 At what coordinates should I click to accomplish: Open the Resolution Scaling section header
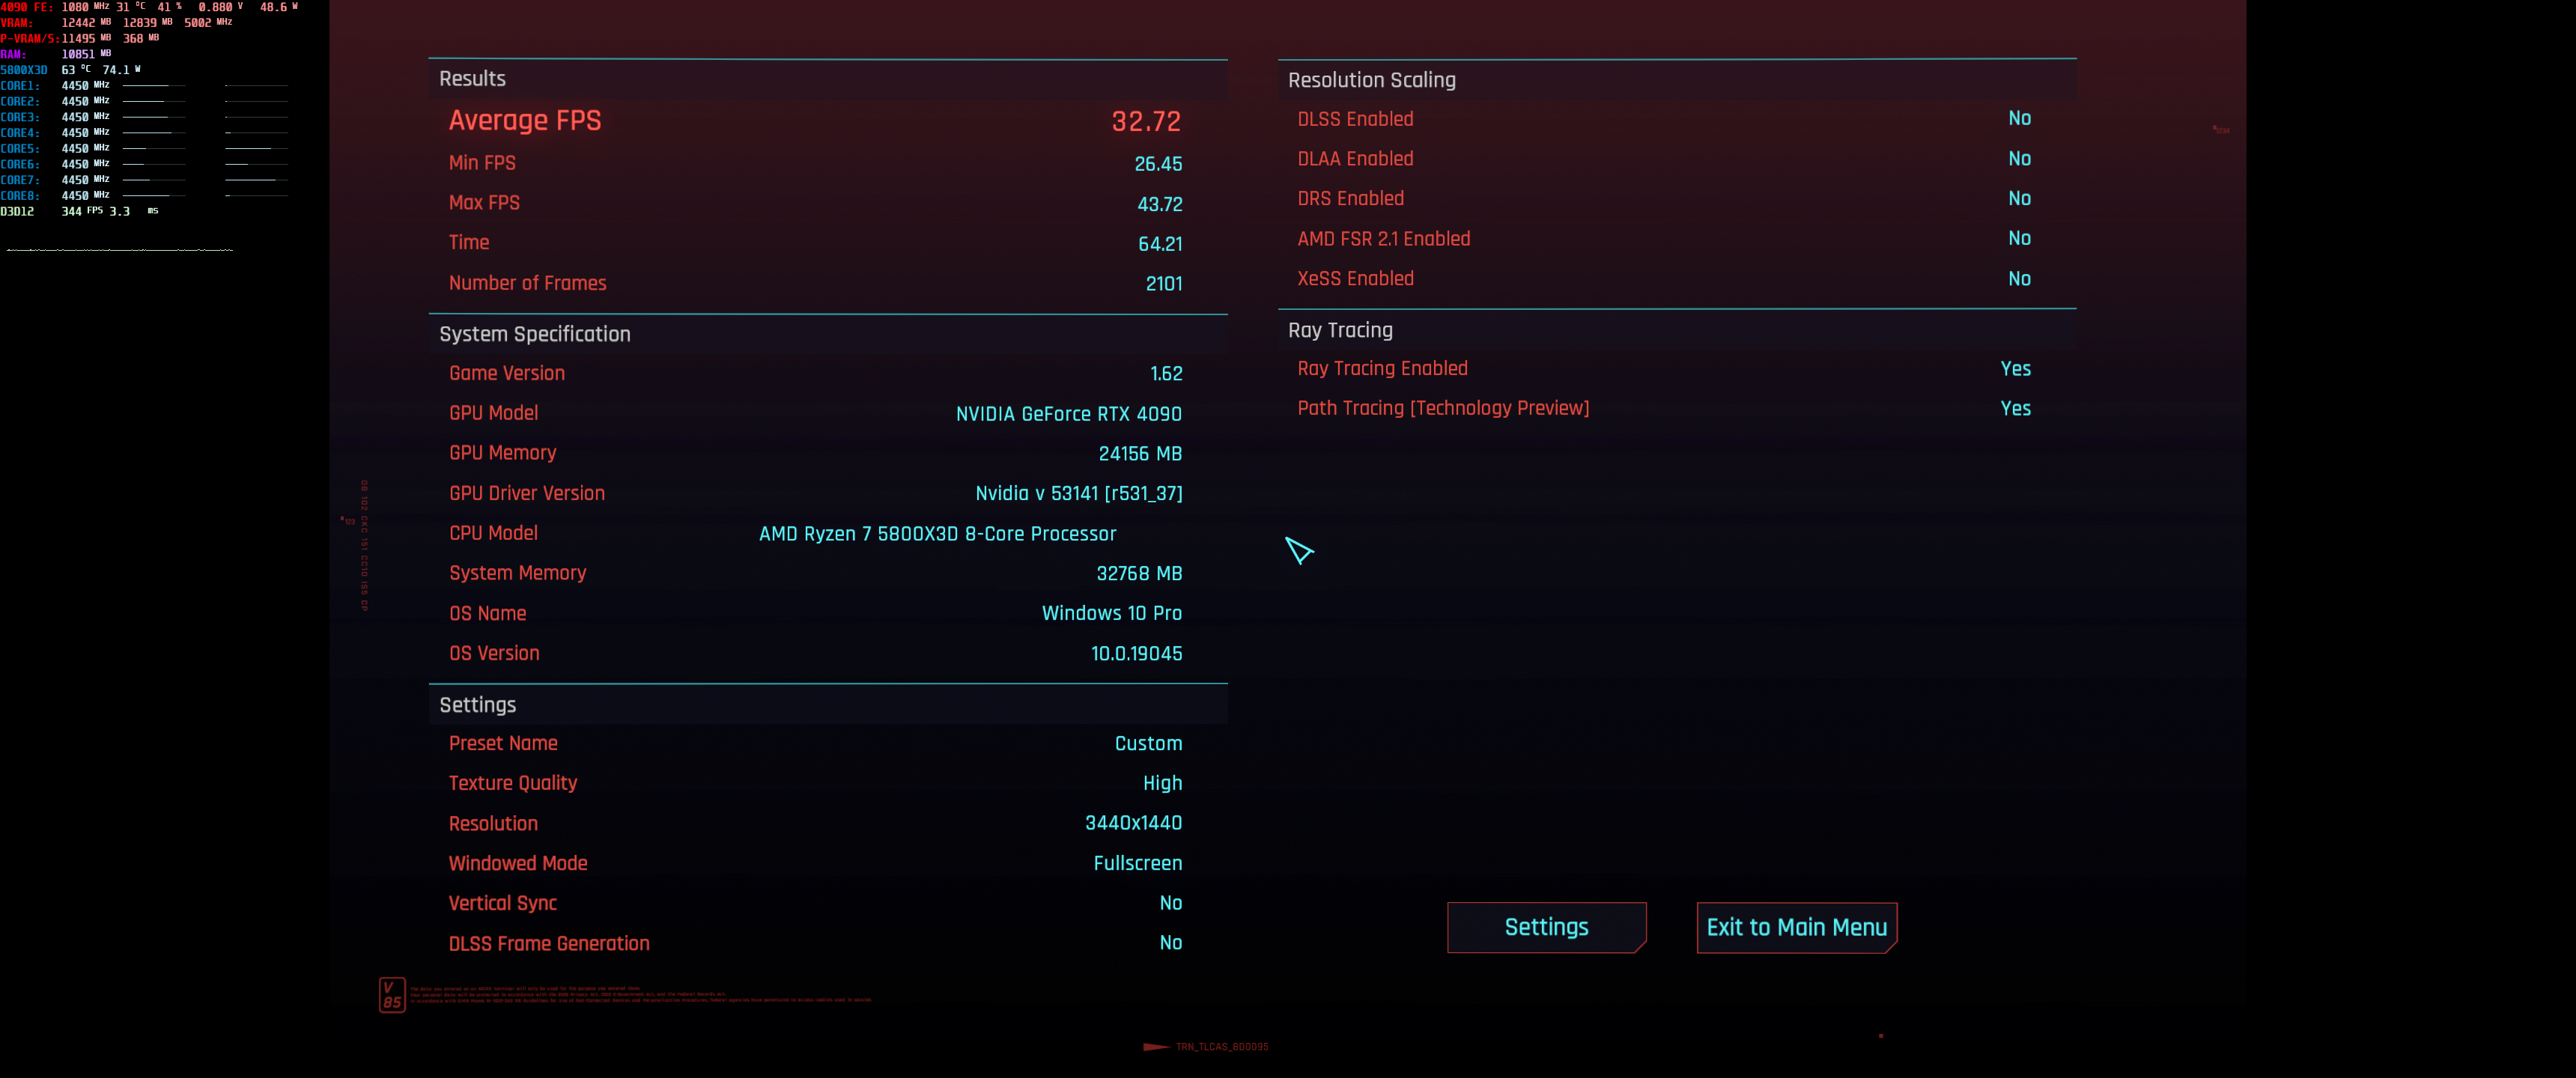(1370, 80)
